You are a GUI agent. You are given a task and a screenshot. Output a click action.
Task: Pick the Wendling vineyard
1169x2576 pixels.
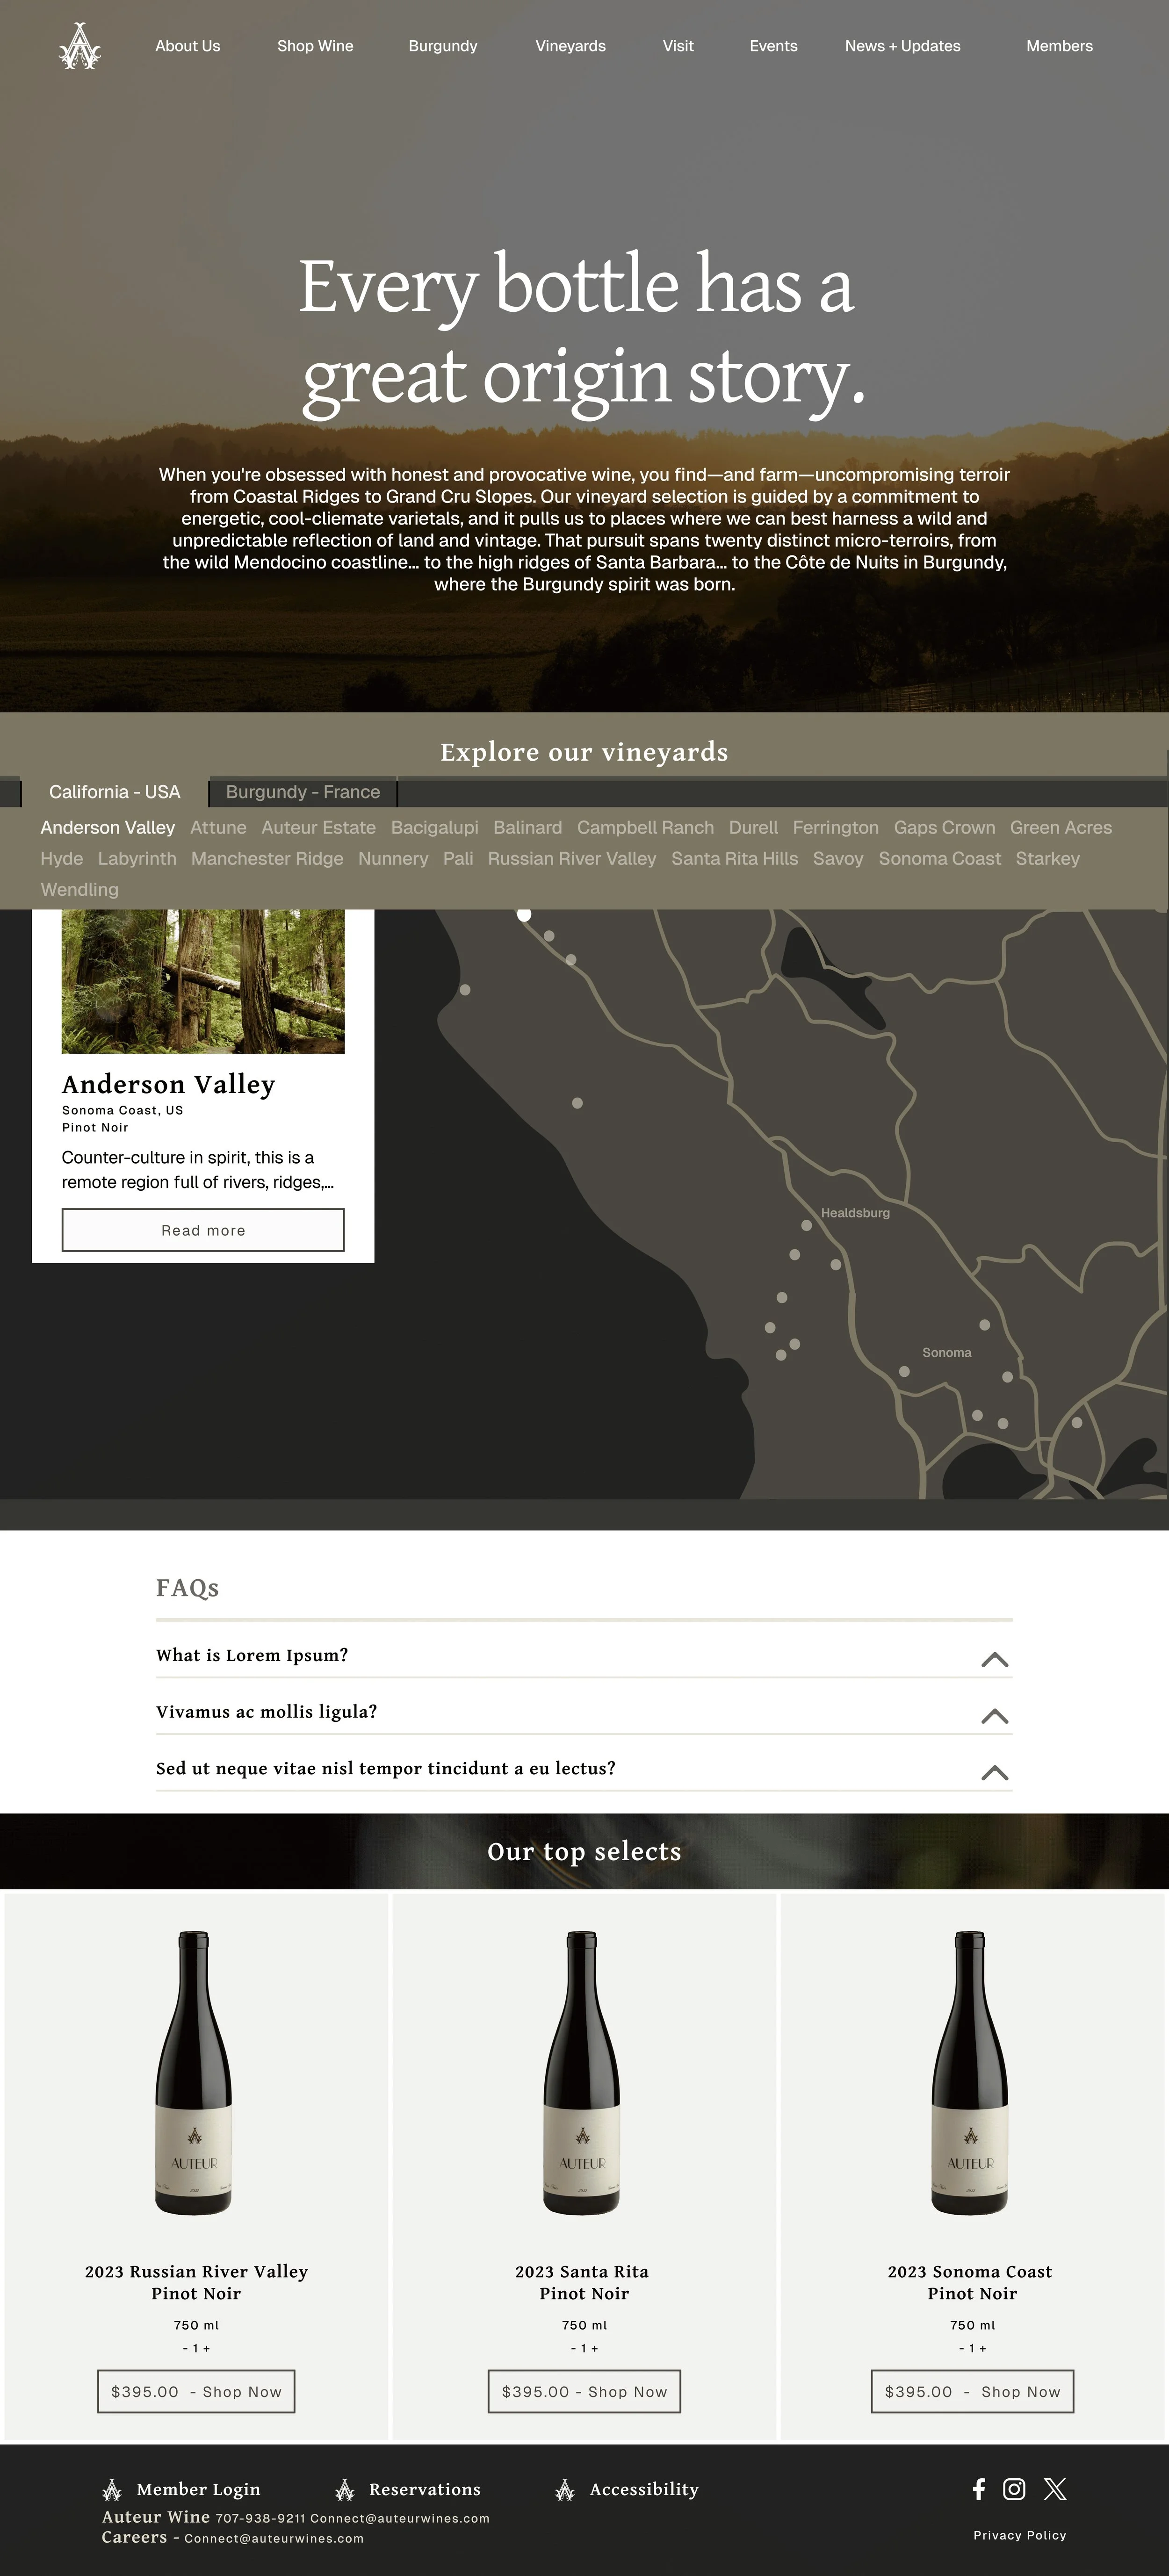click(x=80, y=890)
